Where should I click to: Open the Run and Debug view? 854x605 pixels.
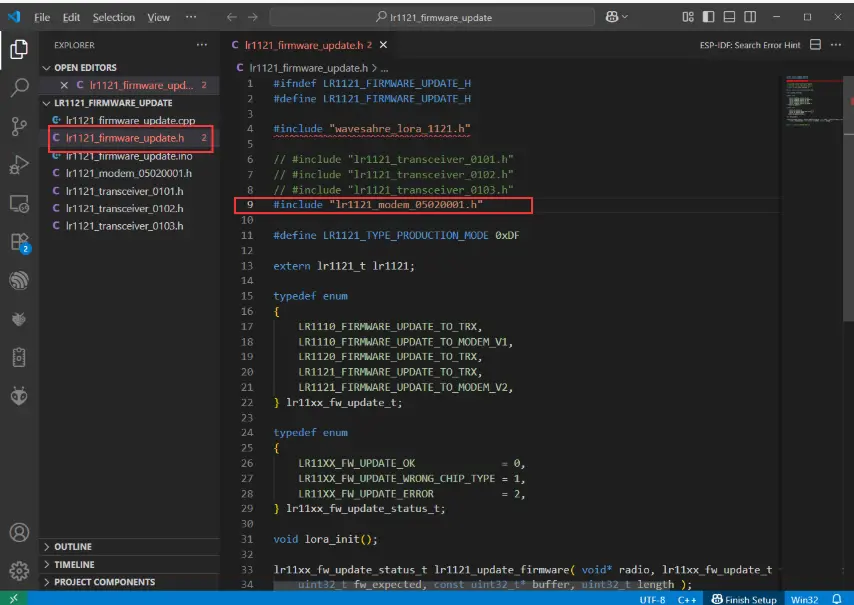18,165
